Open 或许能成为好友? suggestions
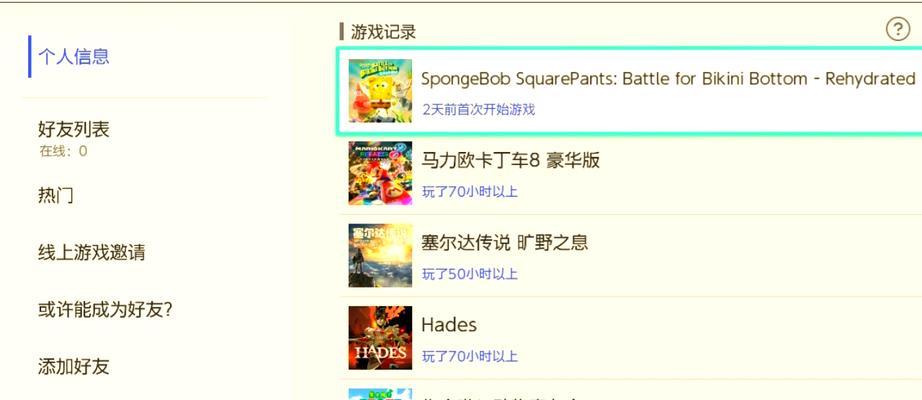Image resolution: width=922 pixels, height=400 pixels. [105, 309]
